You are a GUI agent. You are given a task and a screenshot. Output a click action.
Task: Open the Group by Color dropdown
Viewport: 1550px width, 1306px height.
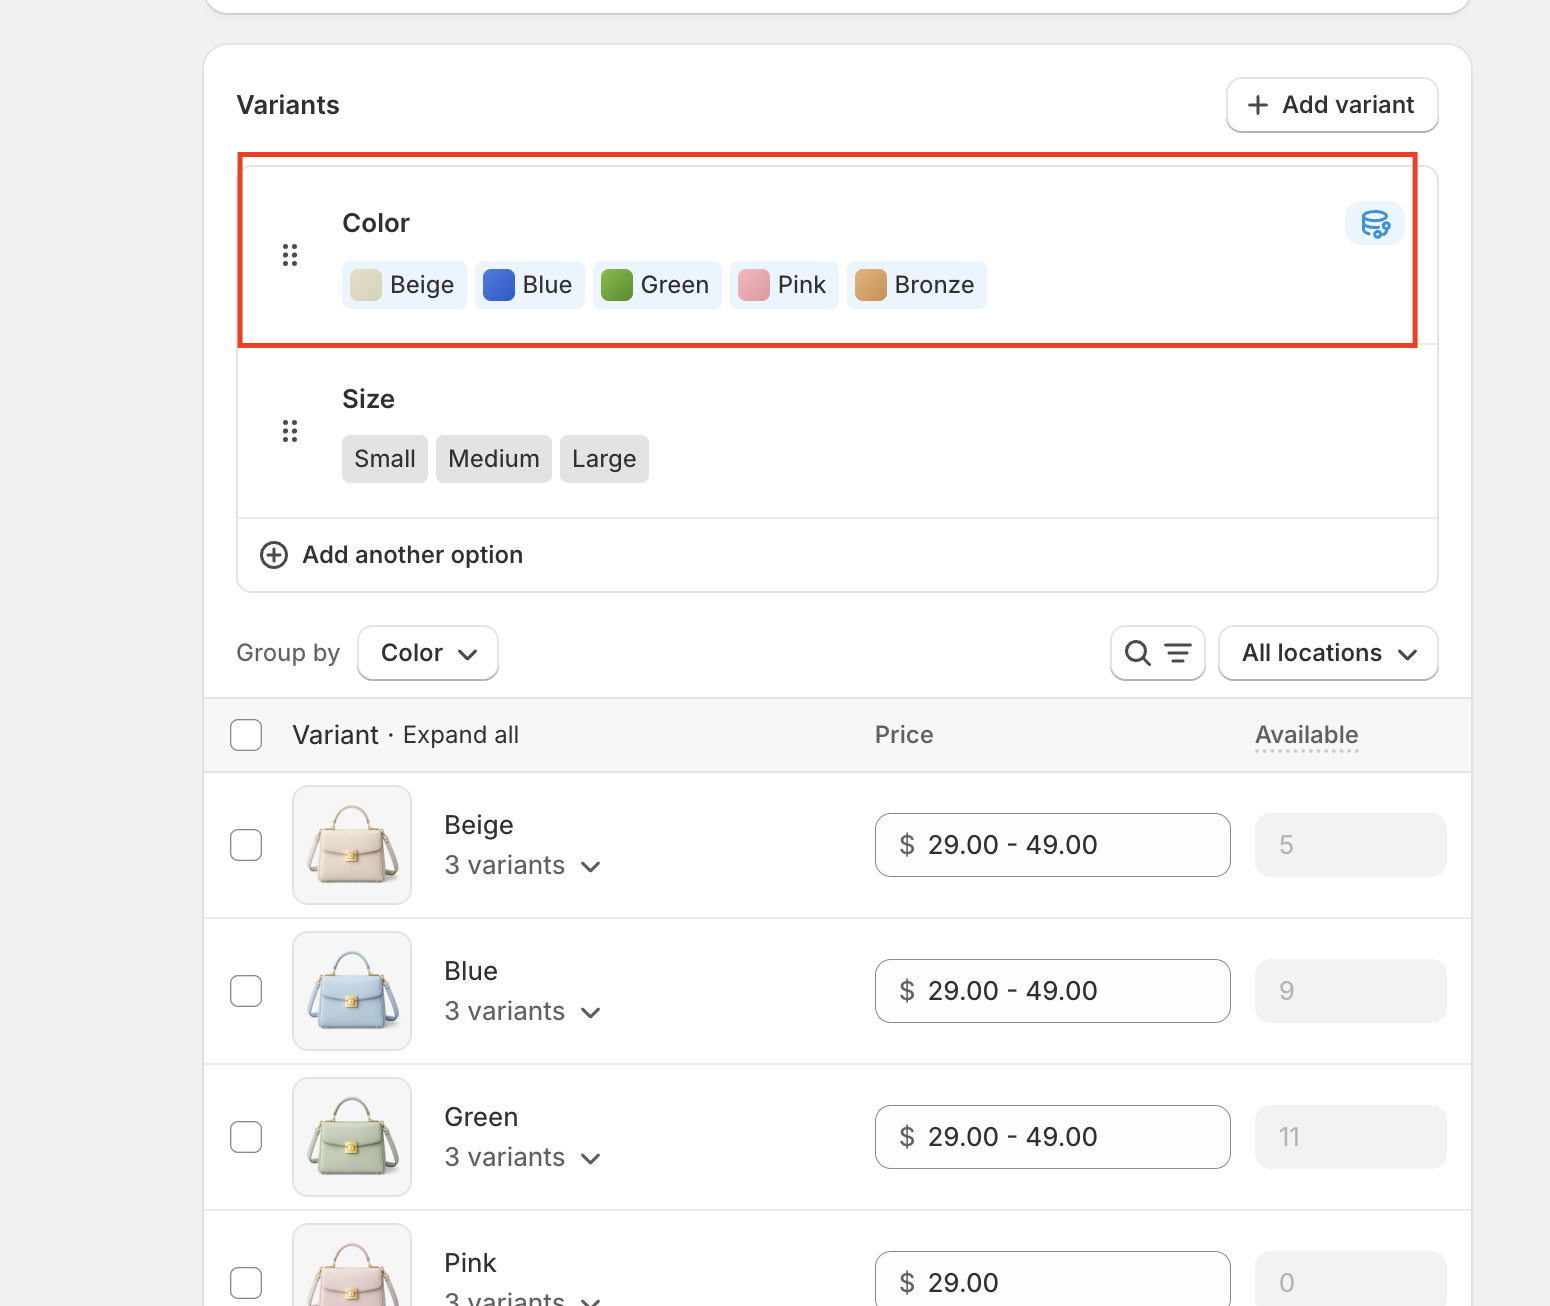tap(428, 653)
